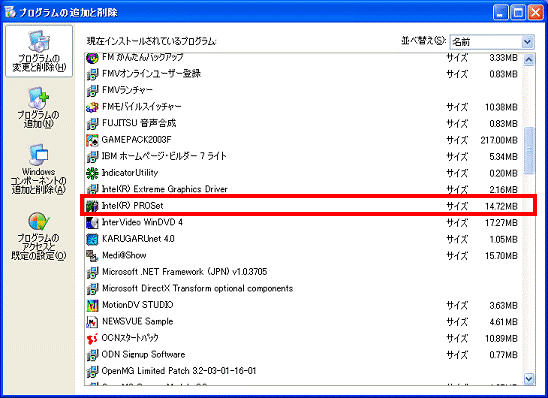Click the 5.34MB size value

point(503,157)
